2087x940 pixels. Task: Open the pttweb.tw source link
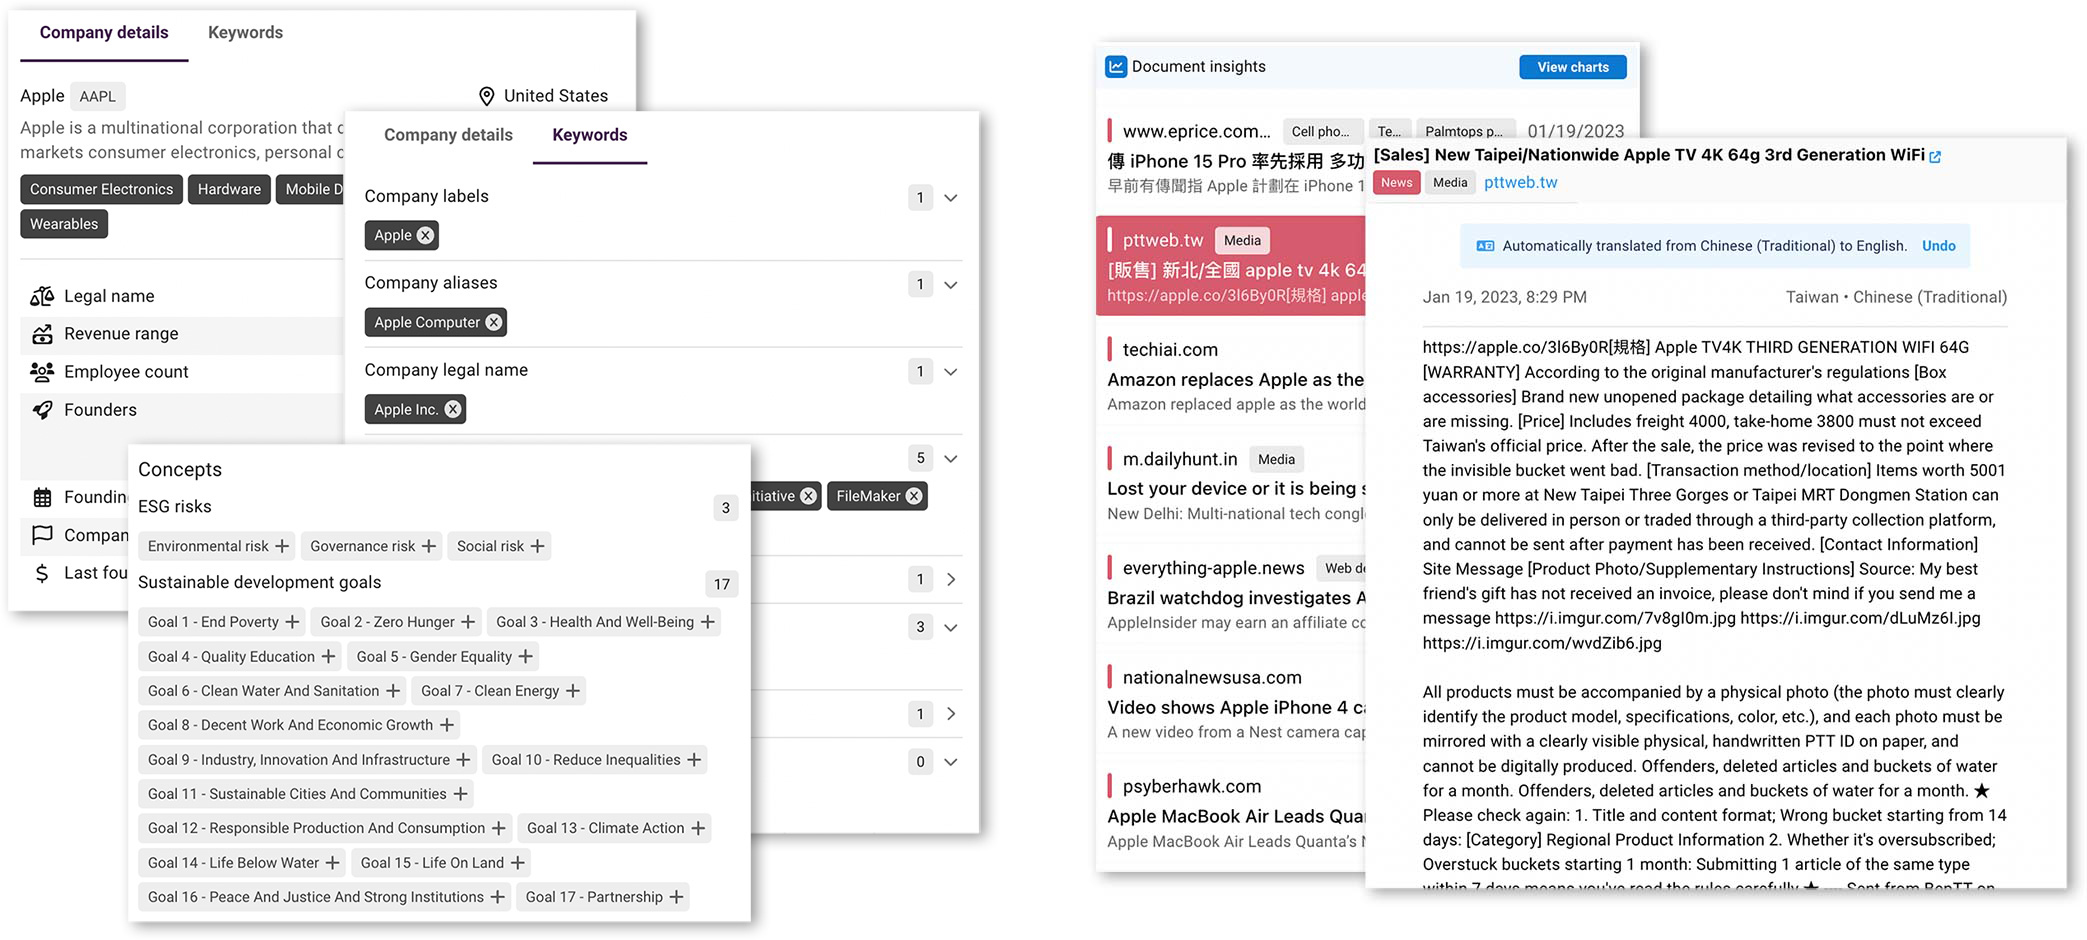1521,182
